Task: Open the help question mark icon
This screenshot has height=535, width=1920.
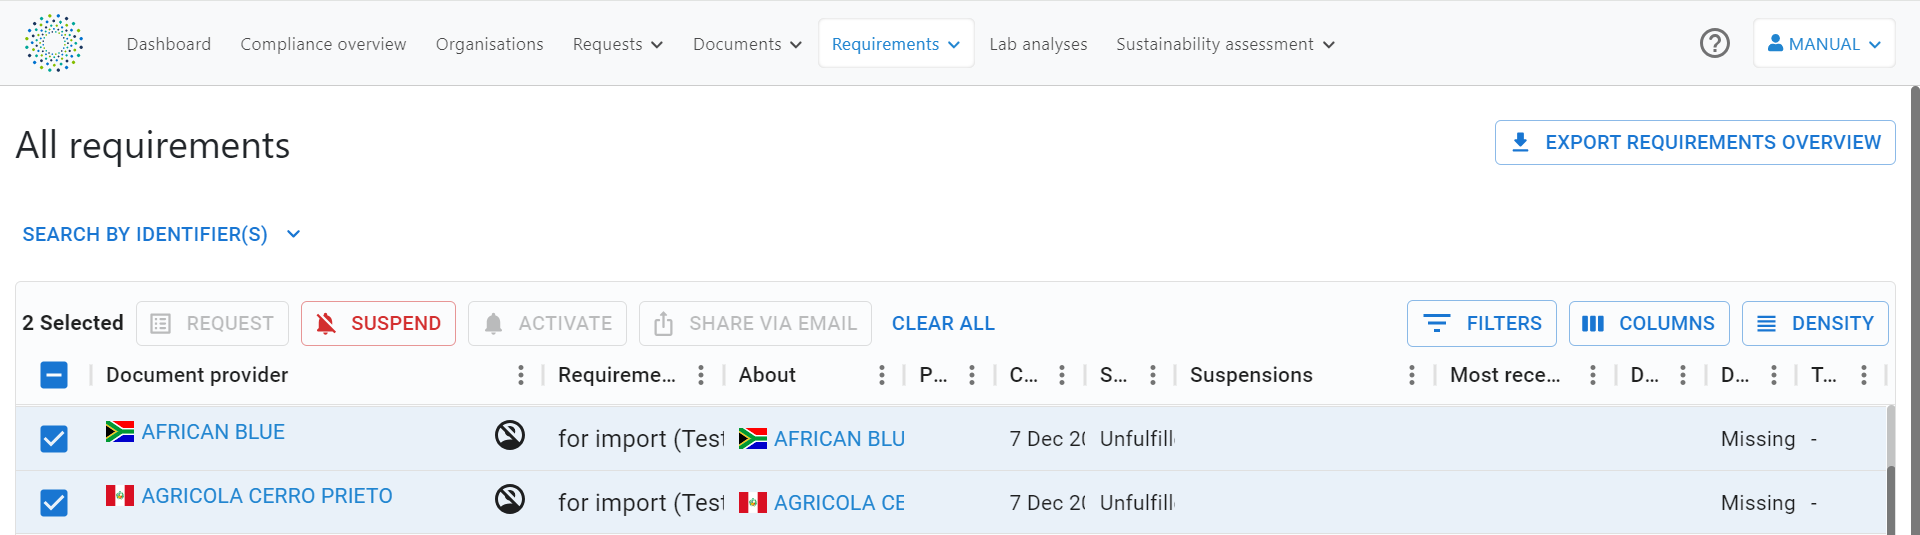Action: click(x=1715, y=43)
